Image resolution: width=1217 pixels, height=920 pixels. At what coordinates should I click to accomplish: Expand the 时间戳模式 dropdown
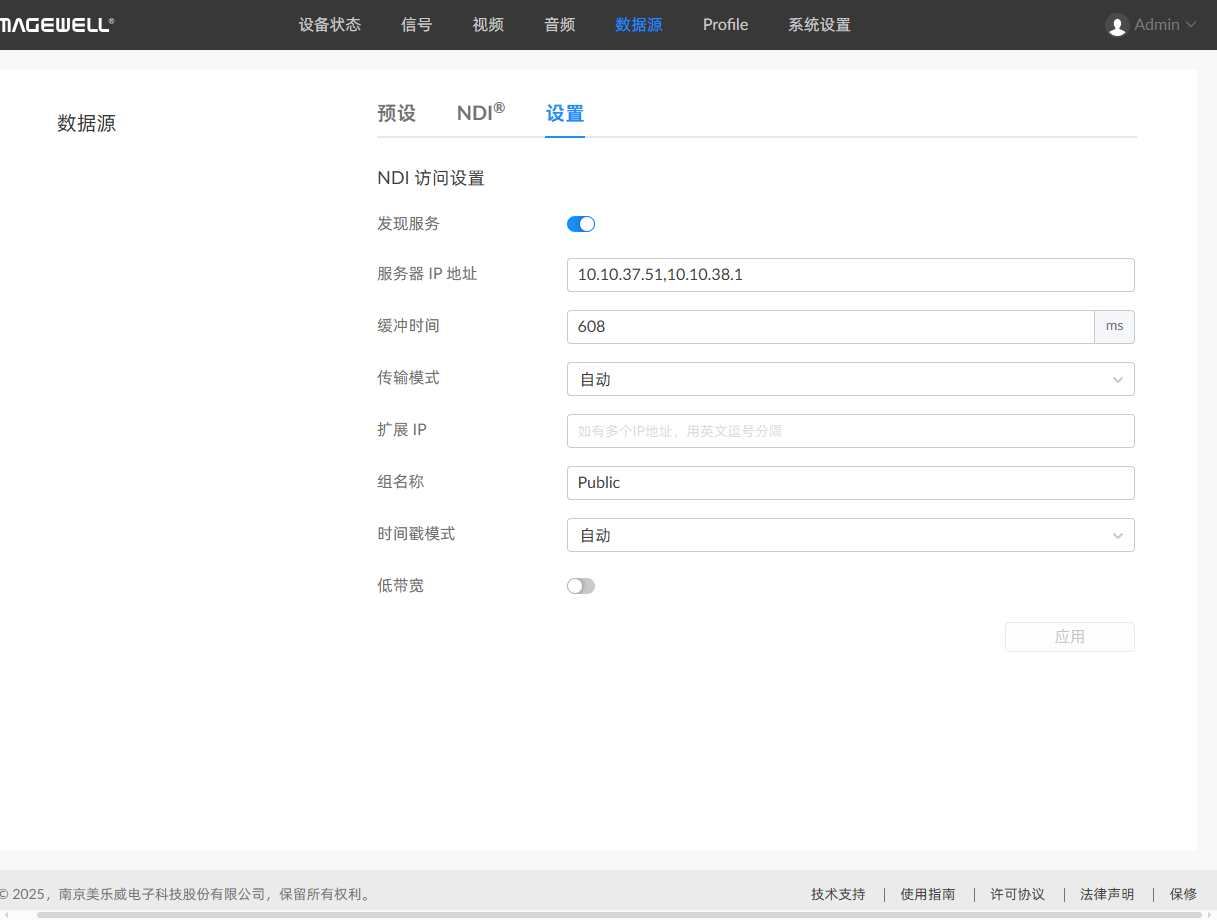click(850, 535)
